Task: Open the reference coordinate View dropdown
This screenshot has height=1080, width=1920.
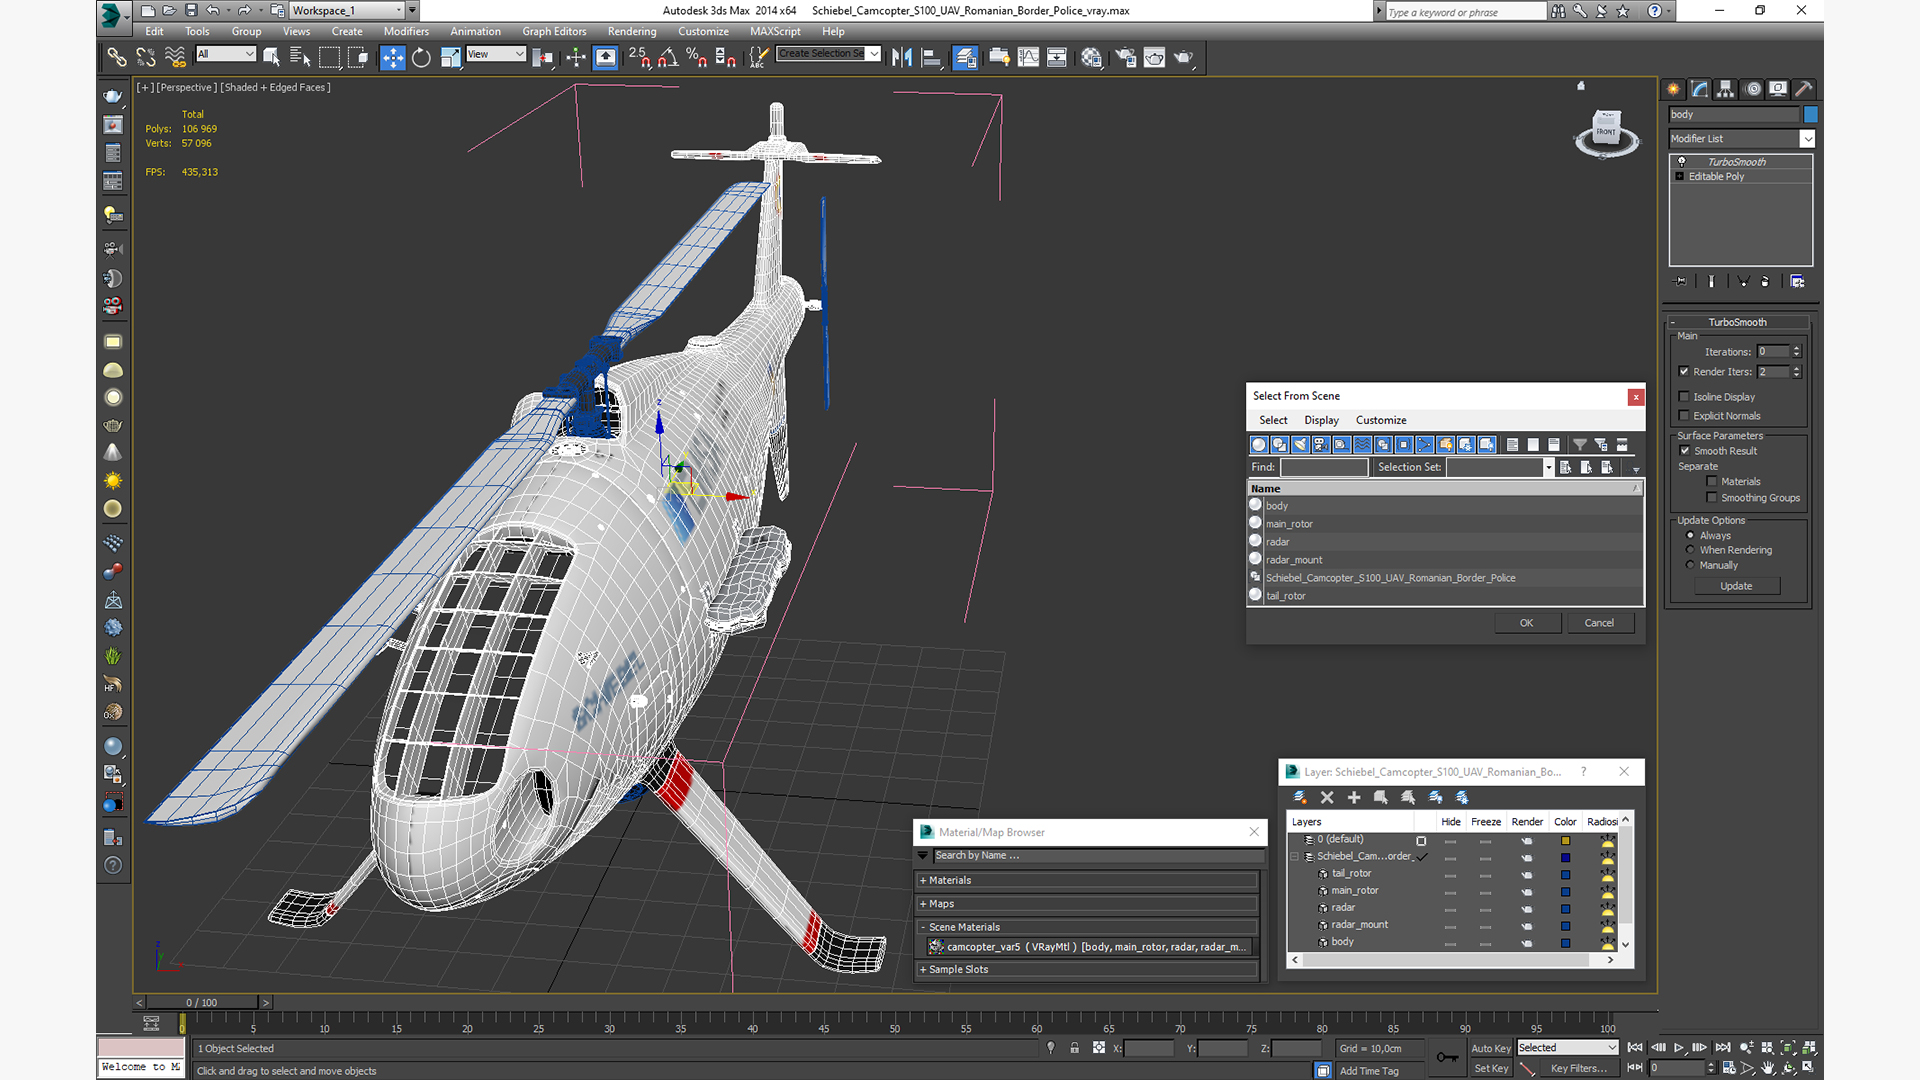Action: click(496, 54)
